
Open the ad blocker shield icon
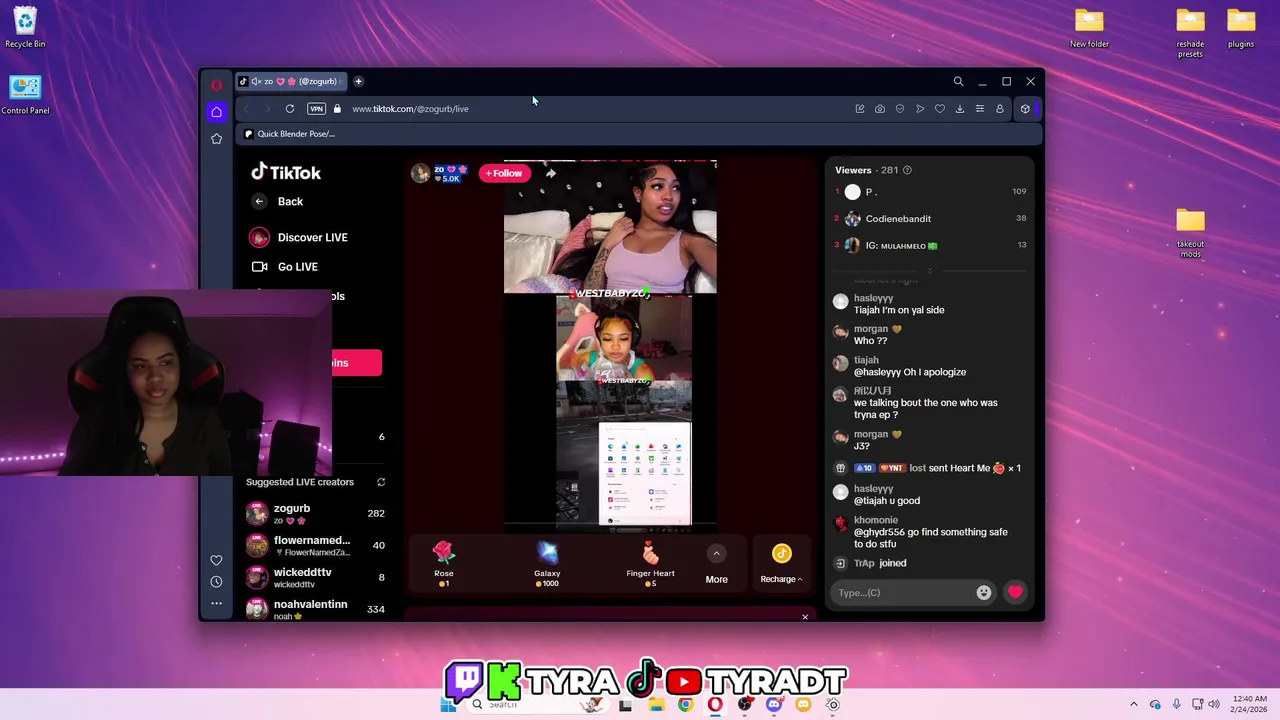tap(900, 108)
